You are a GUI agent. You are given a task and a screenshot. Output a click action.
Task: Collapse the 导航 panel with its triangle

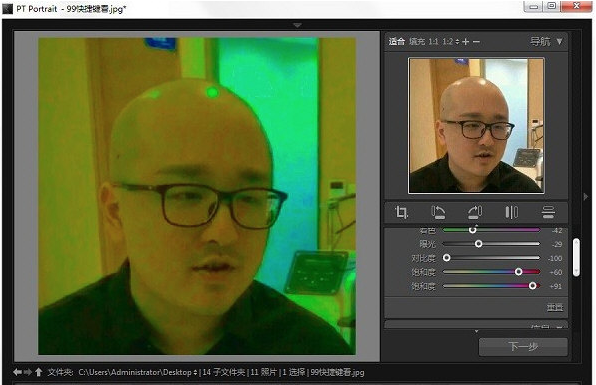click(x=560, y=41)
